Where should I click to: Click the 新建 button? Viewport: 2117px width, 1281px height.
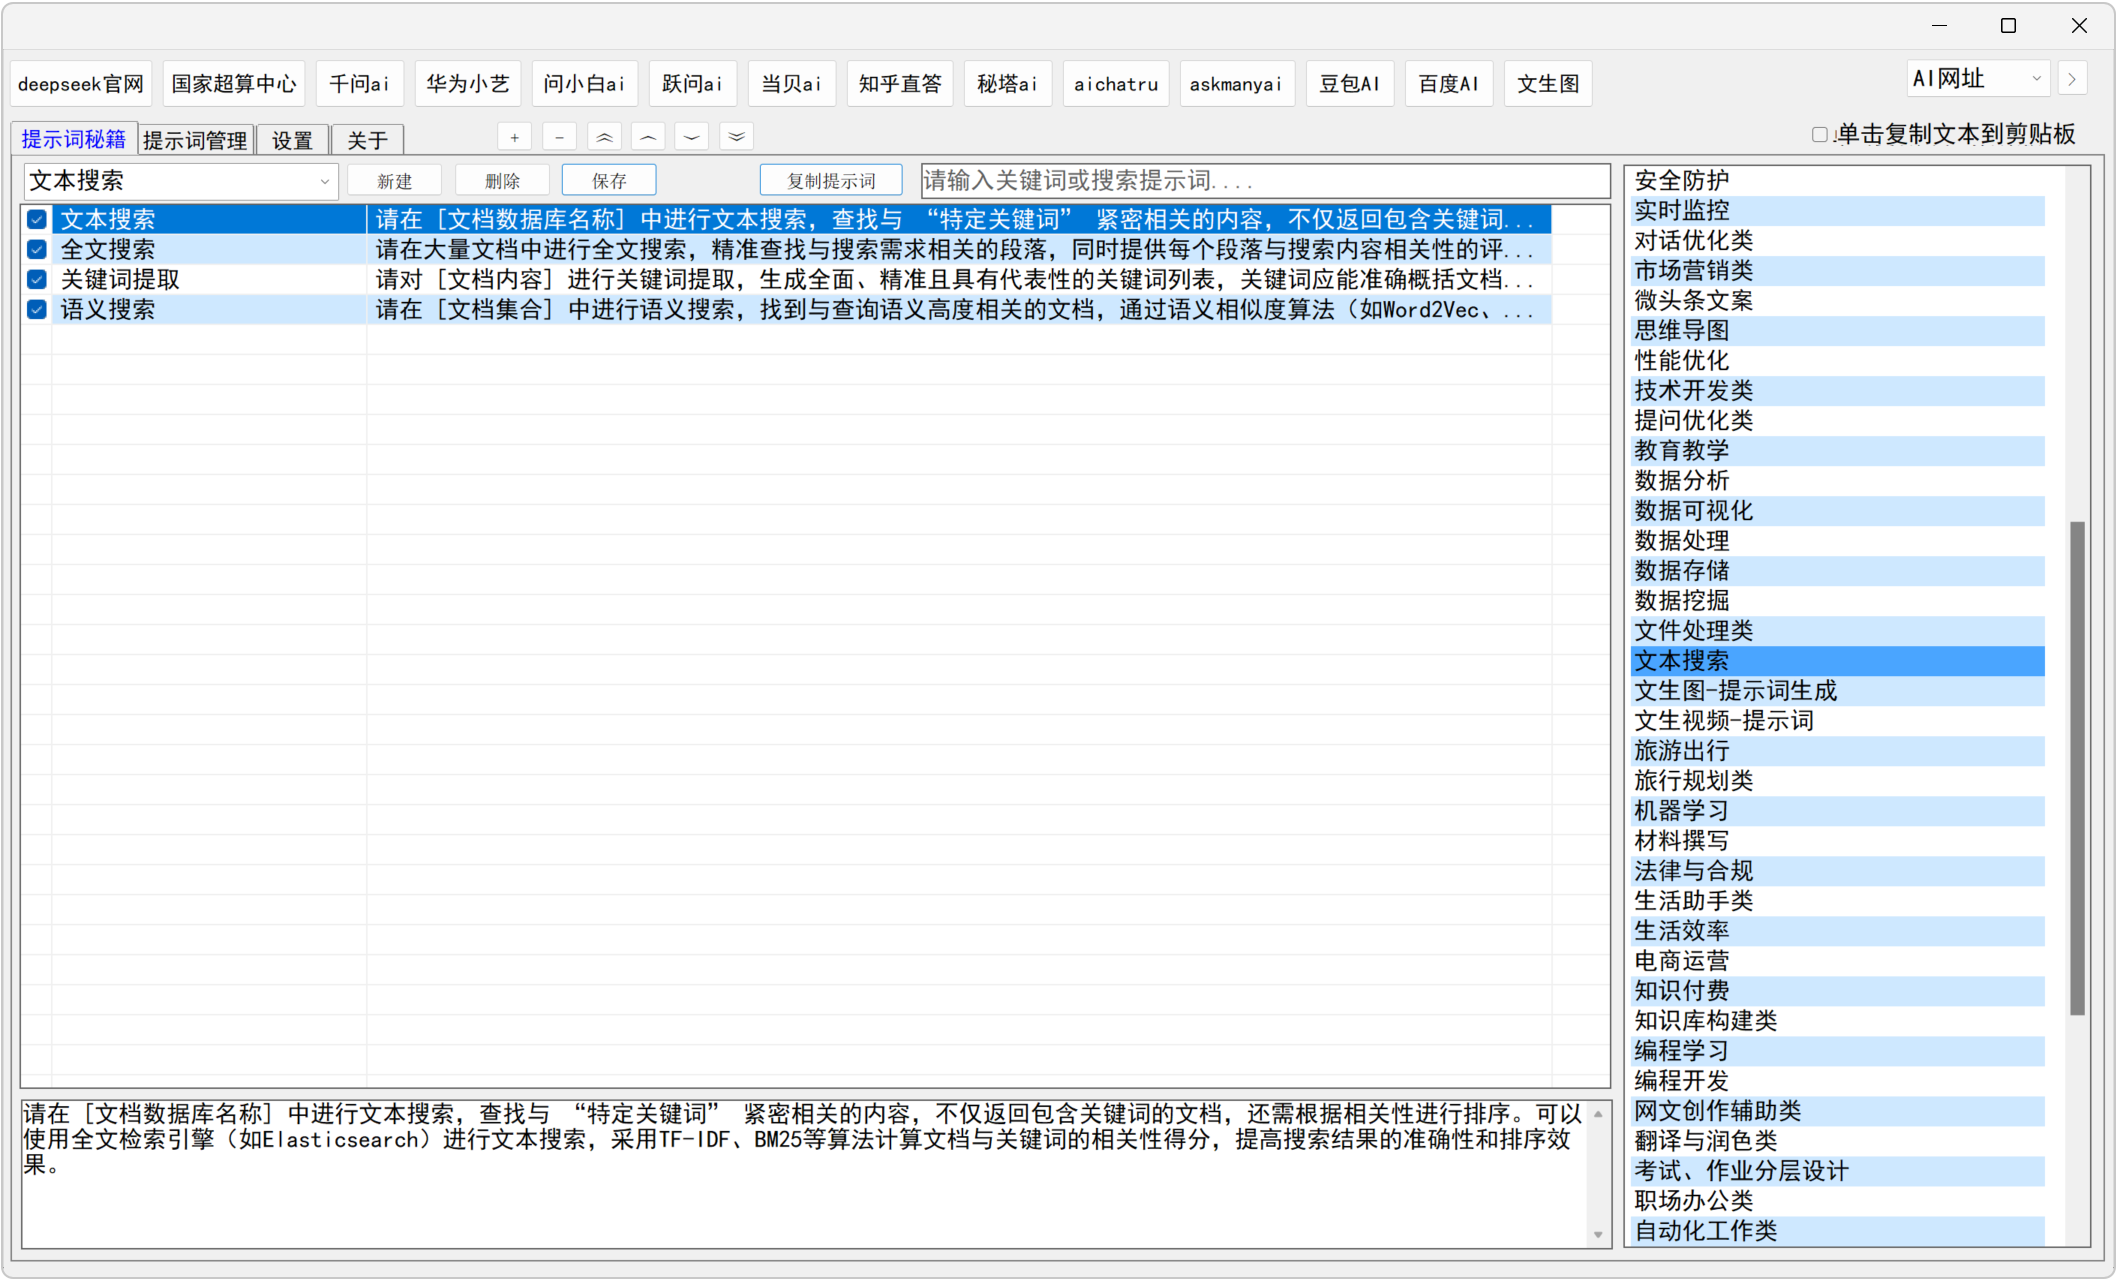[395, 181]
